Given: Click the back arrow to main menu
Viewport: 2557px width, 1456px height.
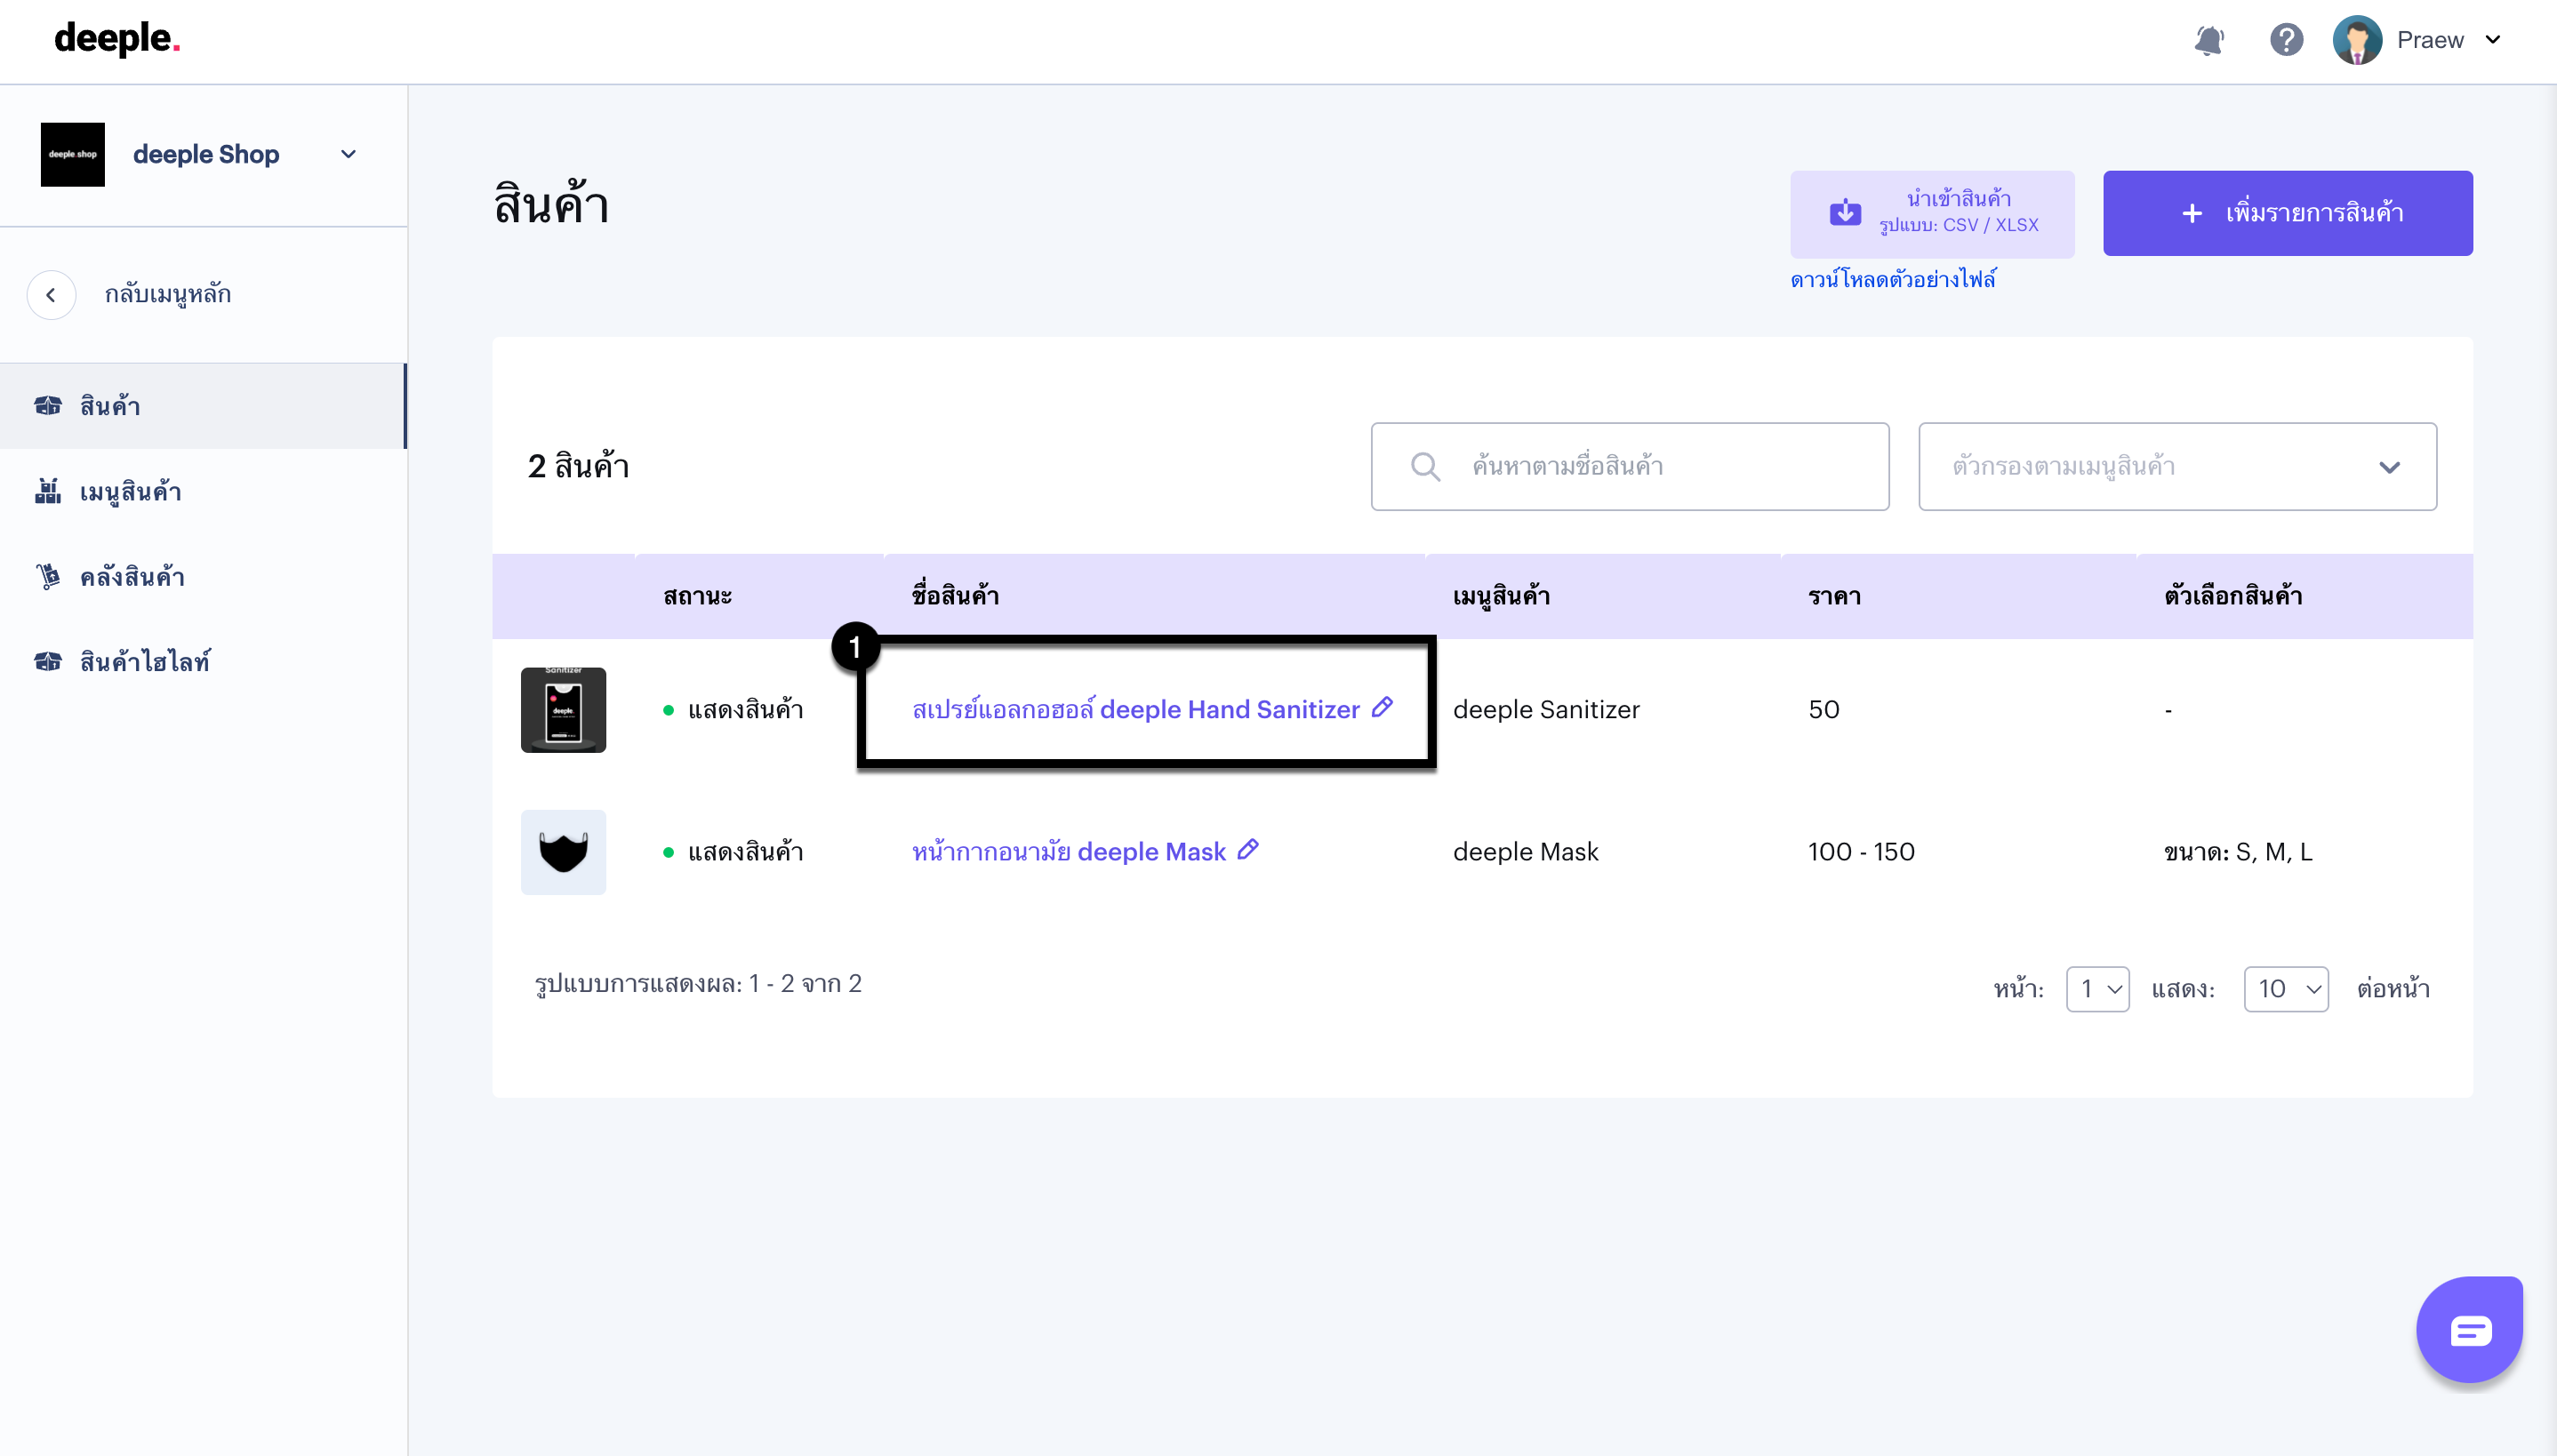Looking at the screenshot, I should (51, 295).
